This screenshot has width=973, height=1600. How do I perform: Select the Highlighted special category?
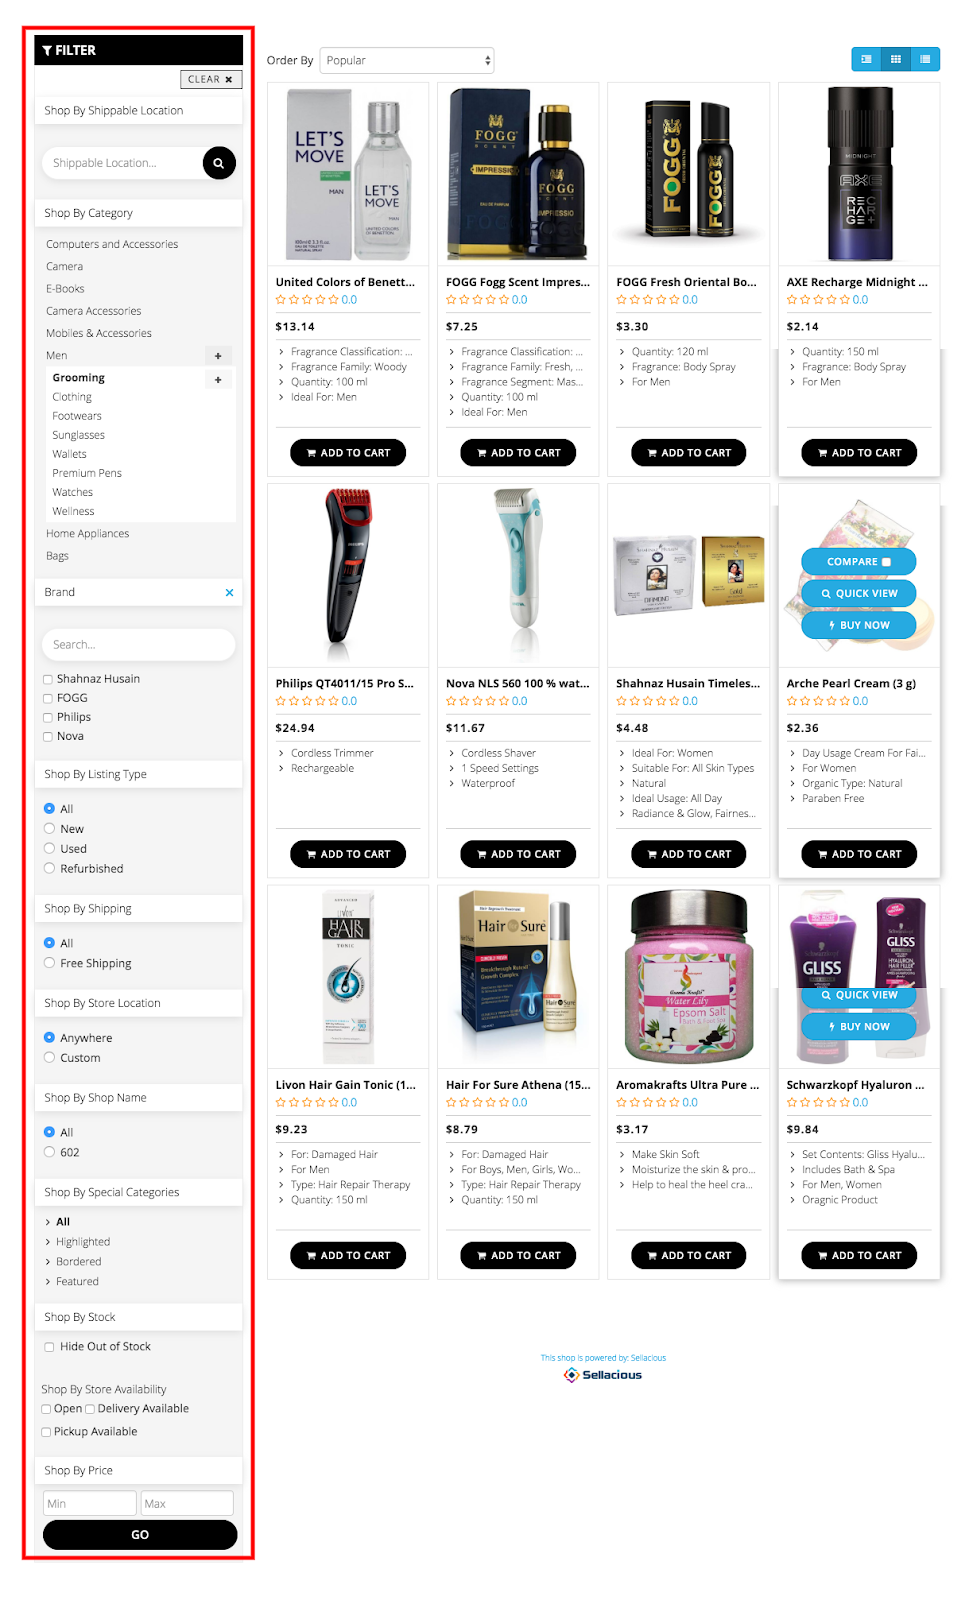83,1242
